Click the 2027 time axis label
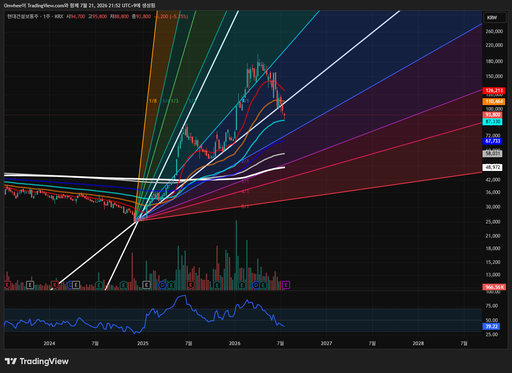 click(x=326, y=343)
